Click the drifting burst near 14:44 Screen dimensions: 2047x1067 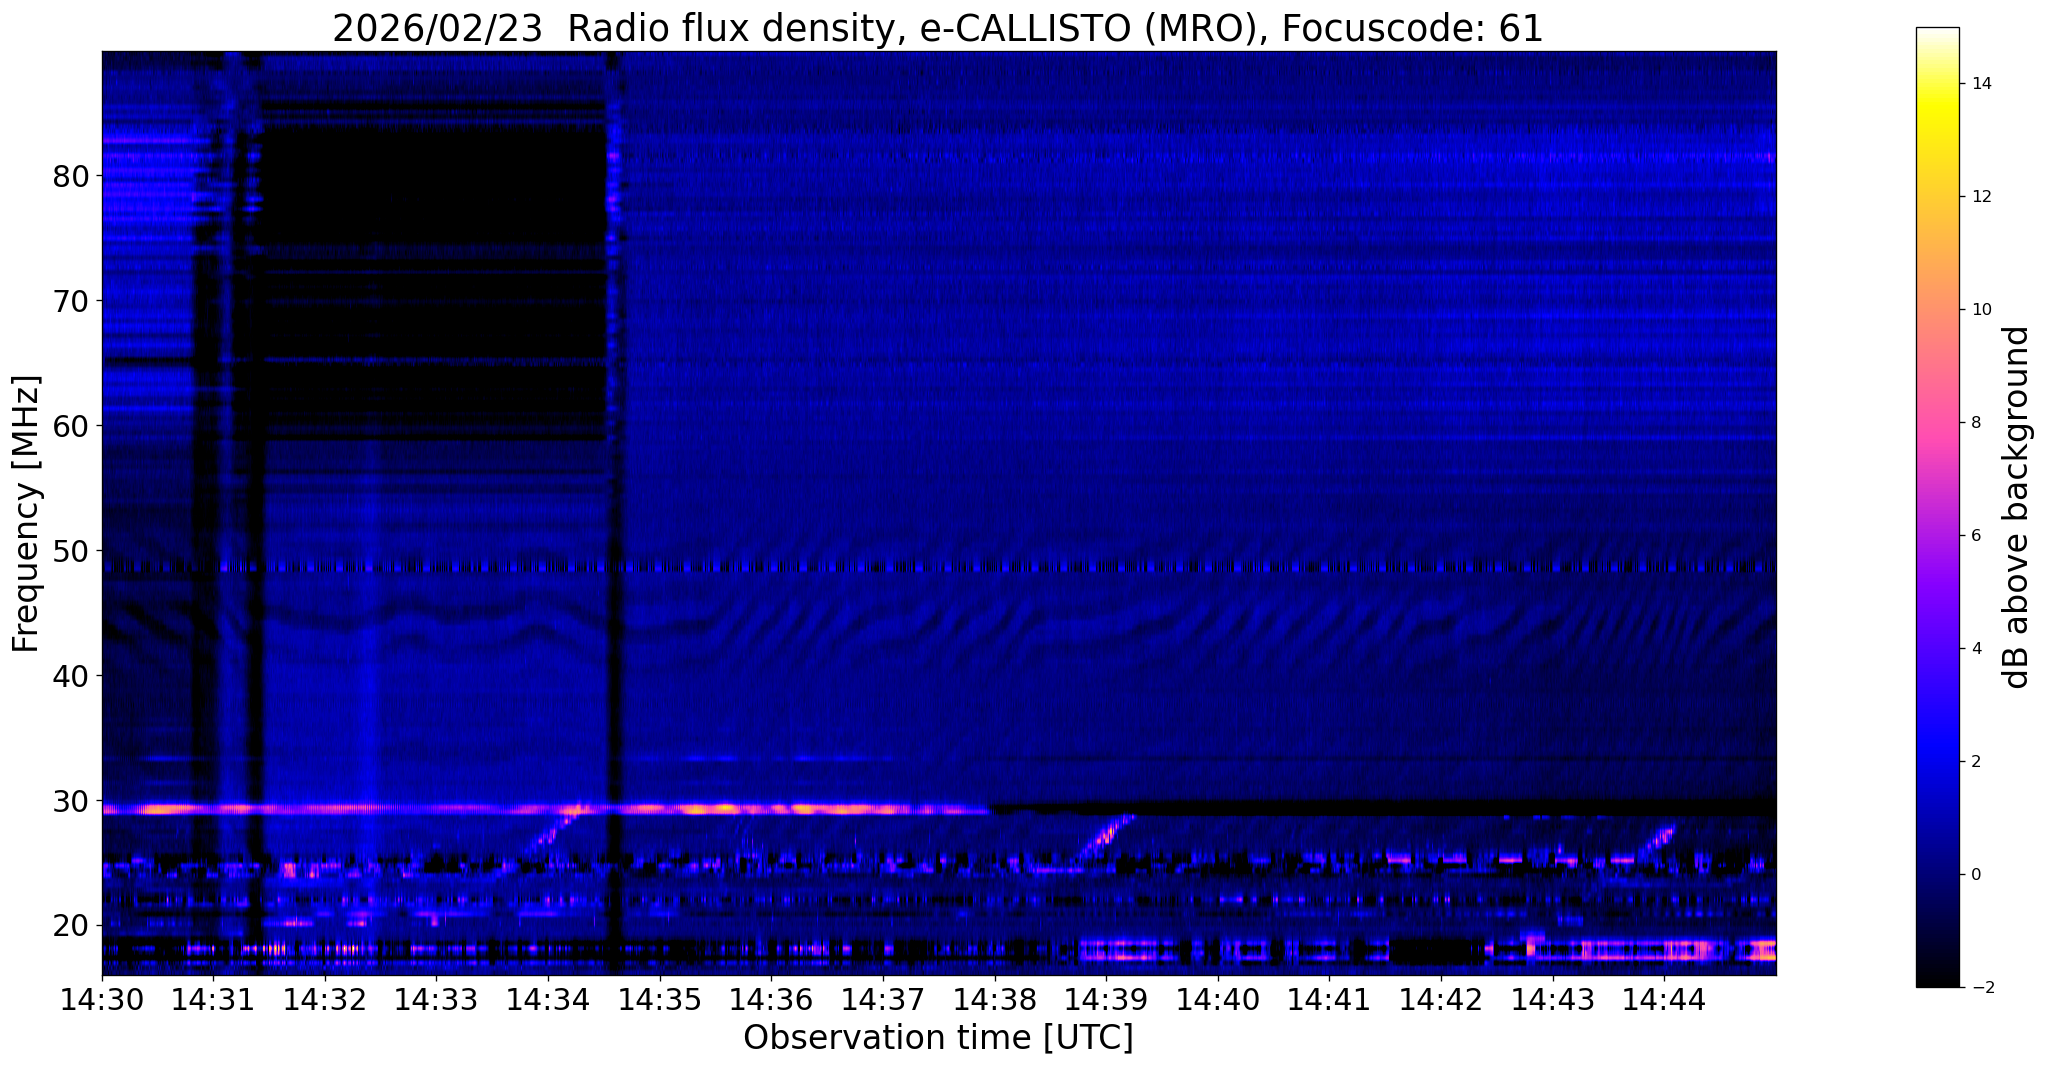pos(1657,842)
